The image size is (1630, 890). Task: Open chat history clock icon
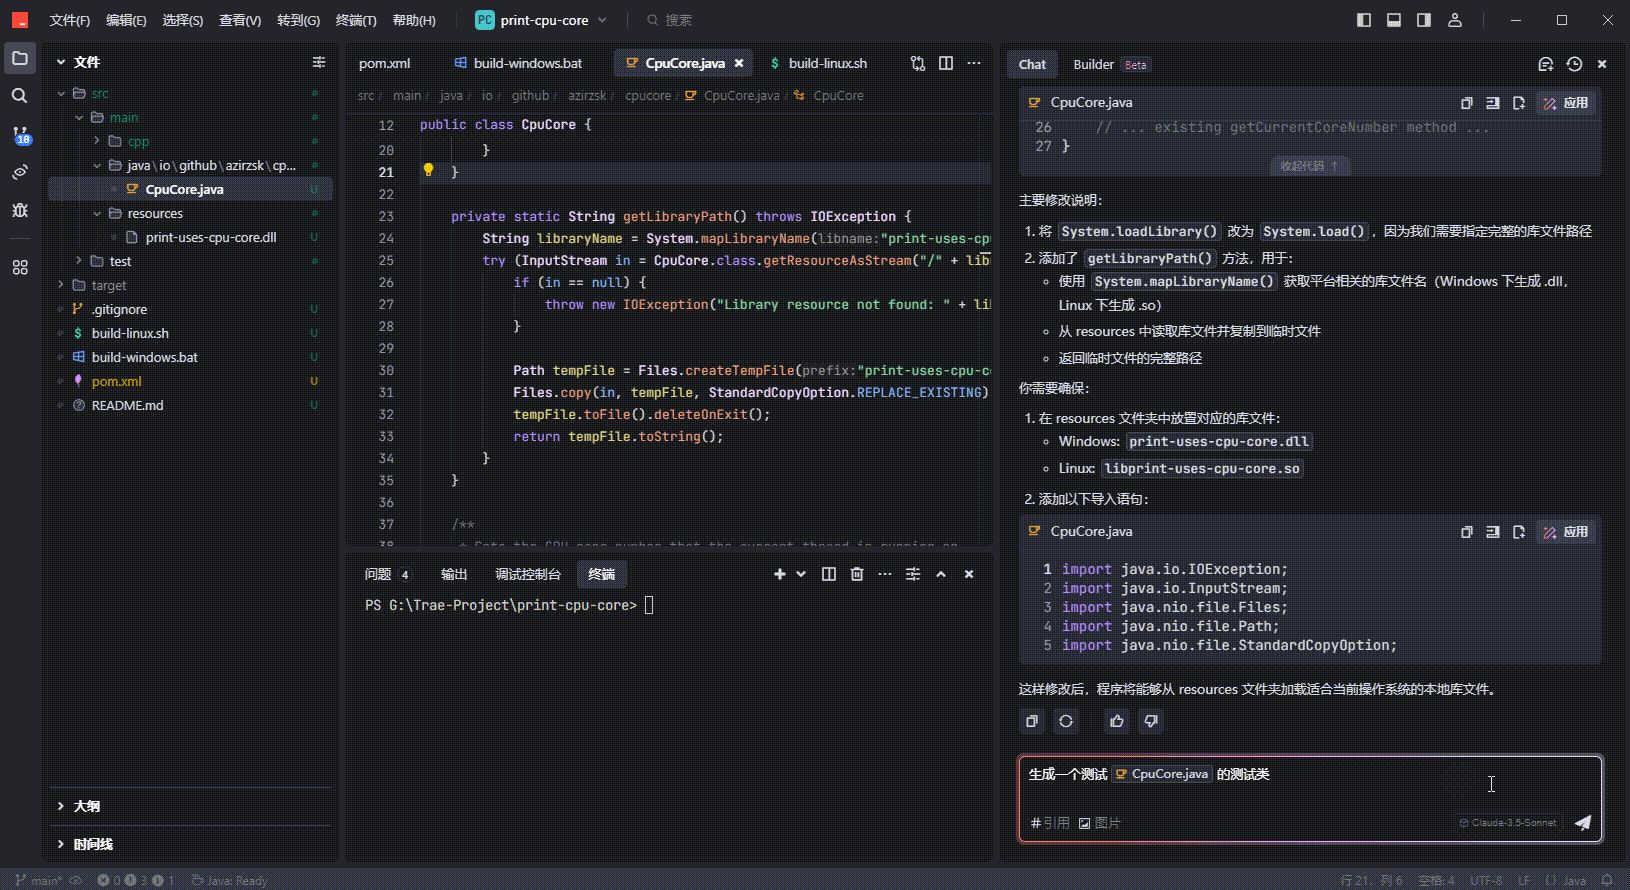pos(1574,64)
